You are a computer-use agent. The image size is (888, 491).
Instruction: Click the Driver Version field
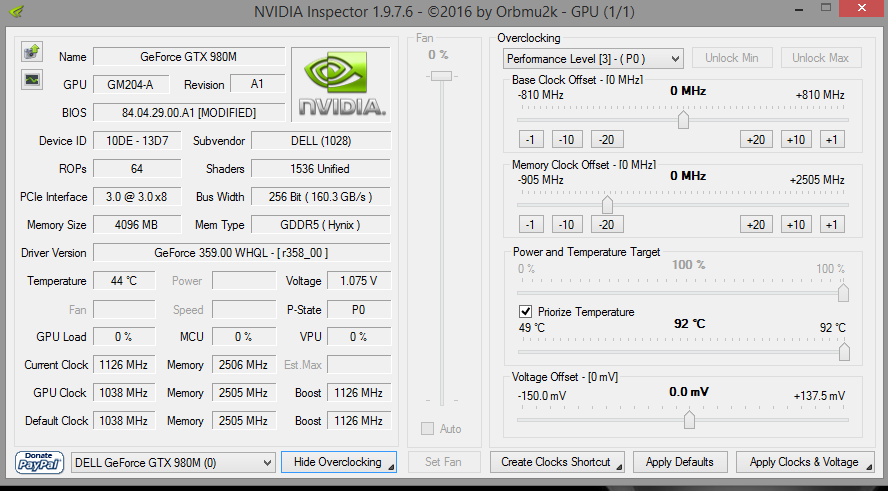[241, 253]
